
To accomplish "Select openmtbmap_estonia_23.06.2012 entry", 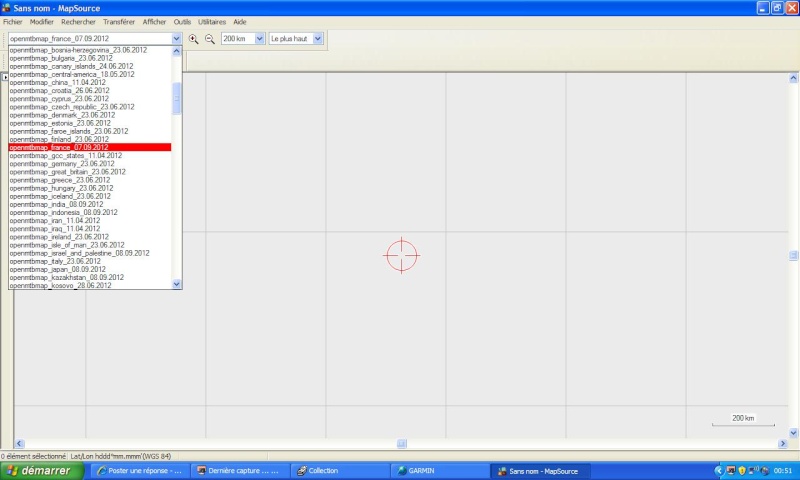I will click(x=90, y=123).
